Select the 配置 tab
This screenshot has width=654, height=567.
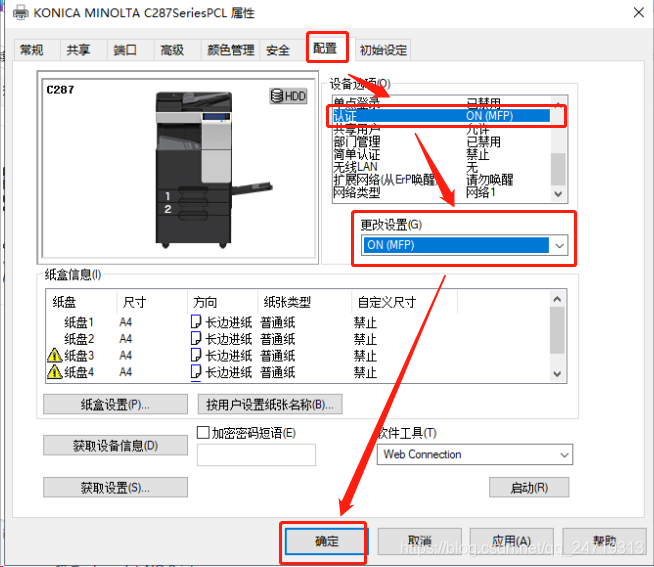click(x=325, y=48)
